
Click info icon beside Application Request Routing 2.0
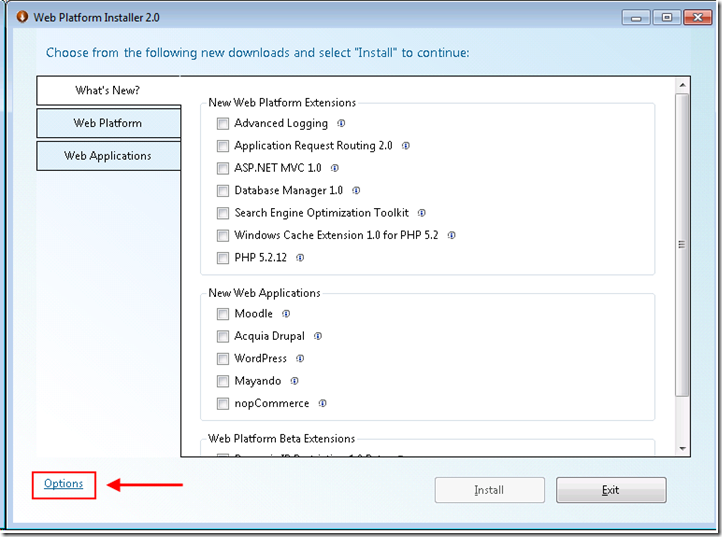pos(406,146)
